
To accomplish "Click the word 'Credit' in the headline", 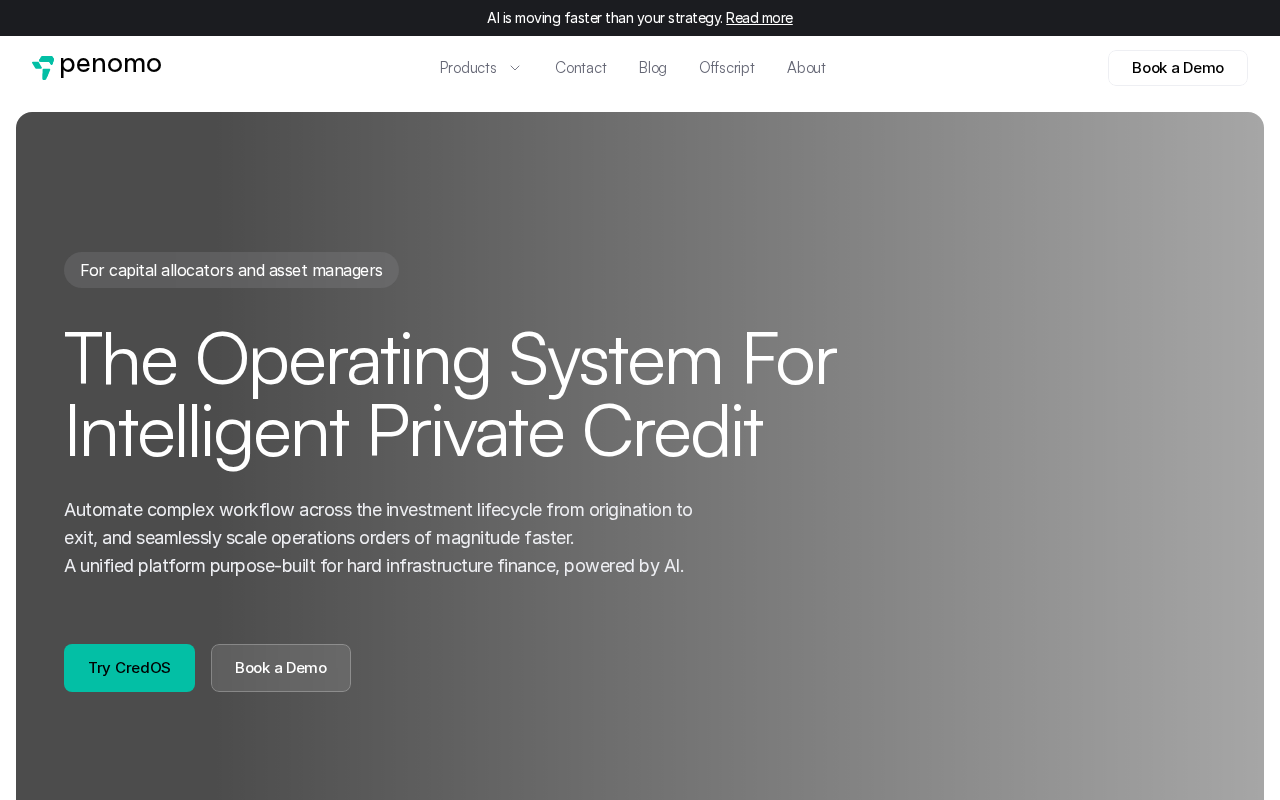I will pos(671,431).
